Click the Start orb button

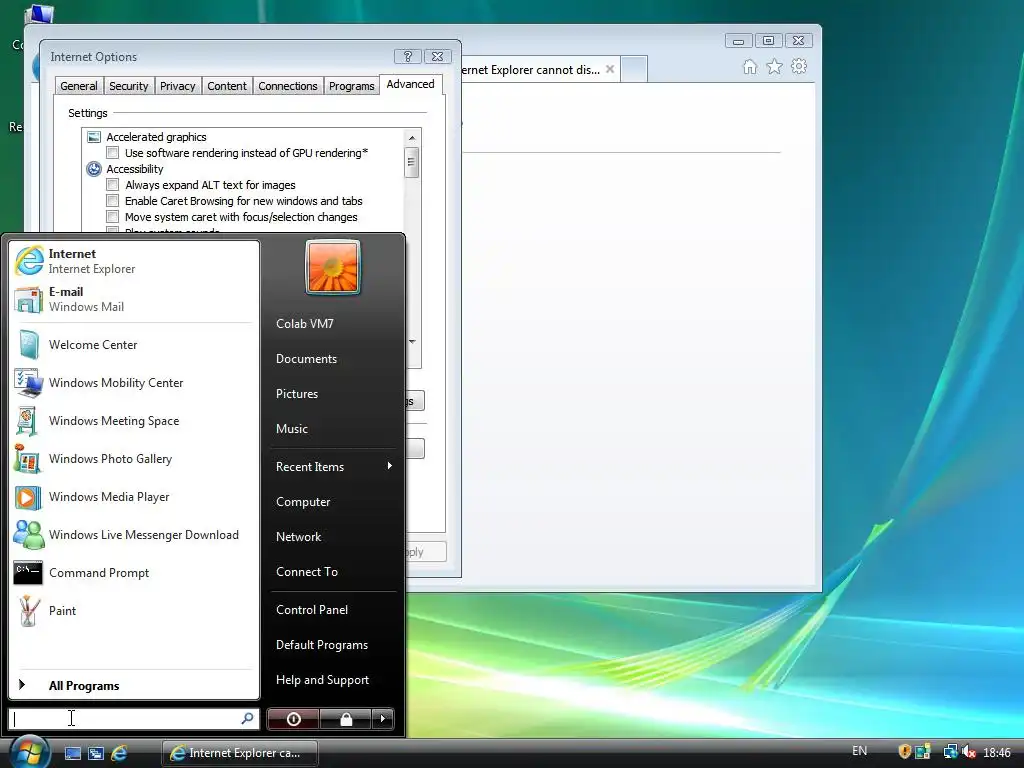[29, 751]
